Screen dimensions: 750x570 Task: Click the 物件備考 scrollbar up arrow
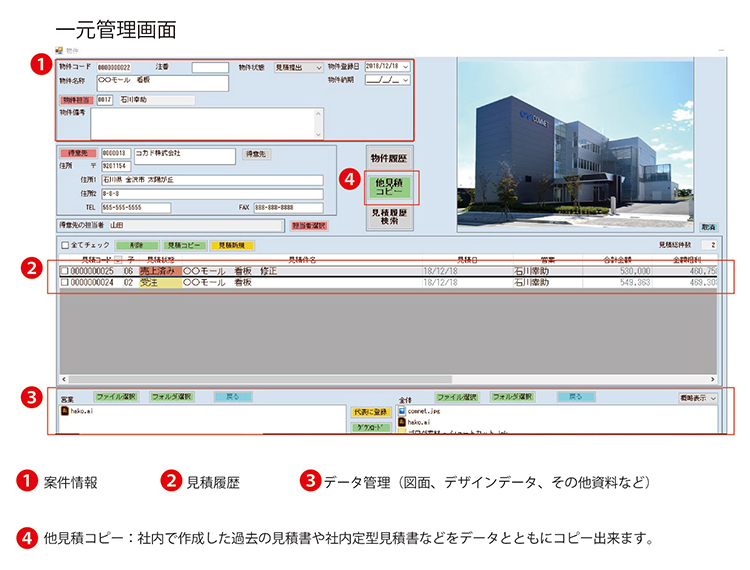[319, 113]
